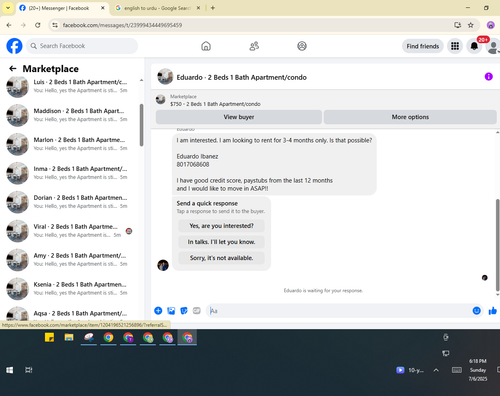Open Marlon conversation in the list
The width and height of the screenshot is (500, 396).
71,144
